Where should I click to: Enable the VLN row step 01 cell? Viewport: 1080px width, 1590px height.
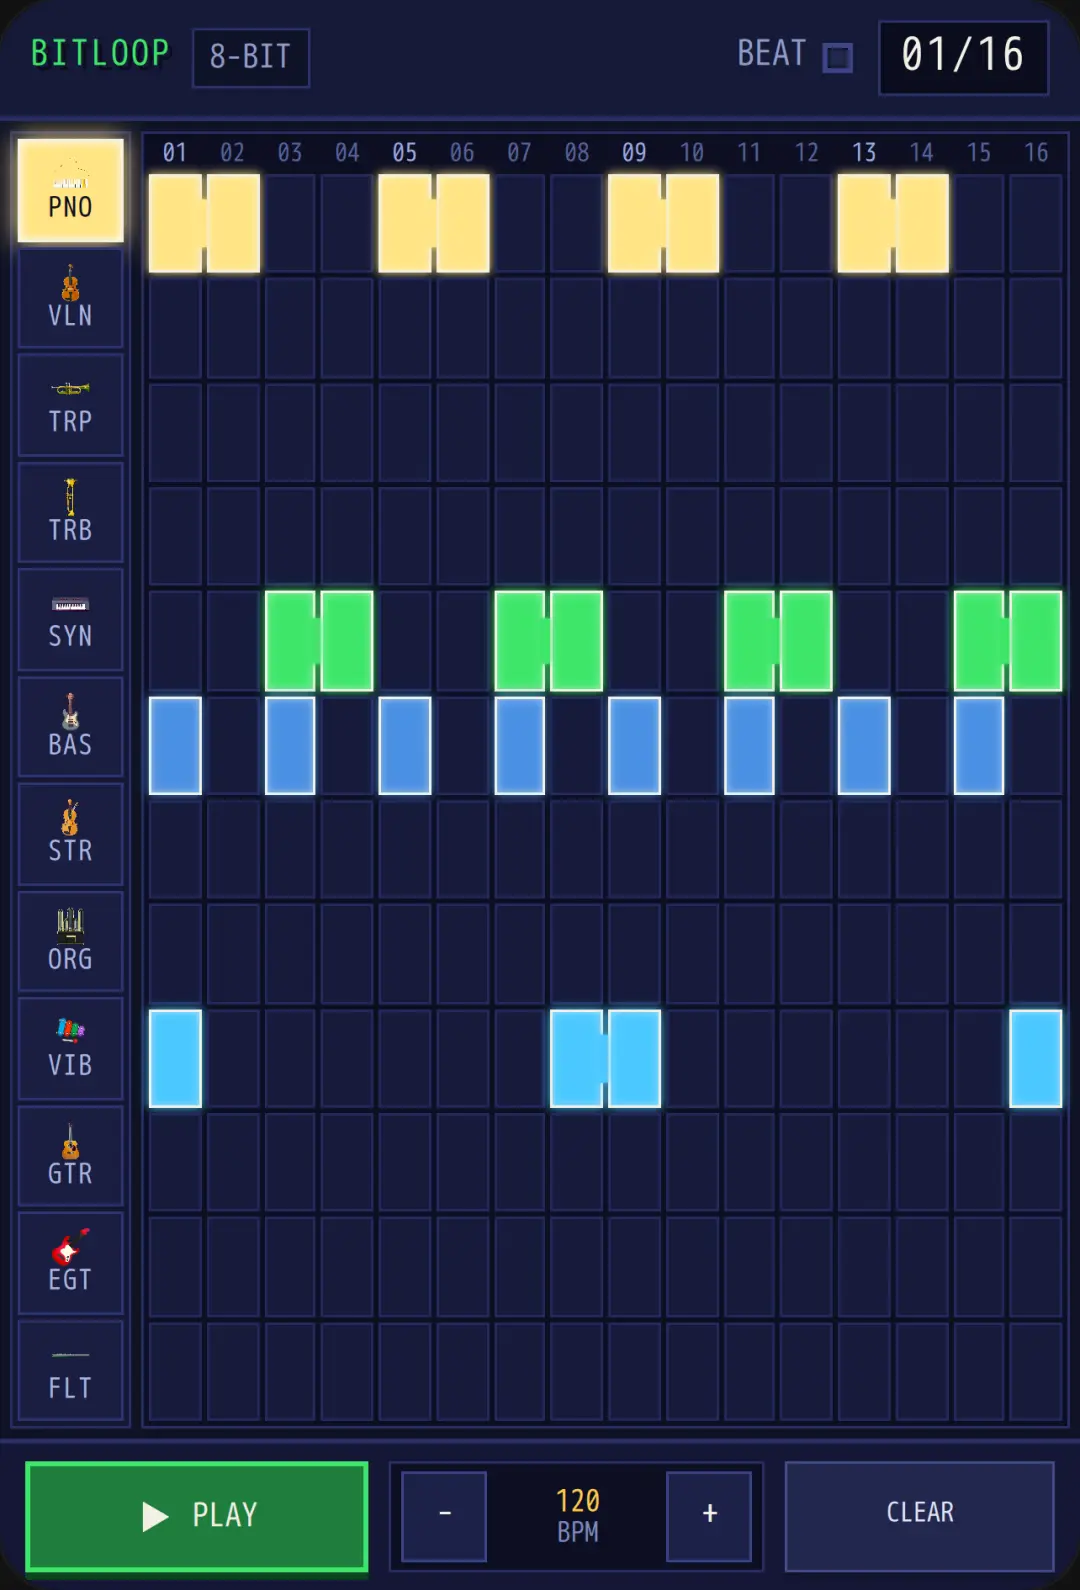175,328
